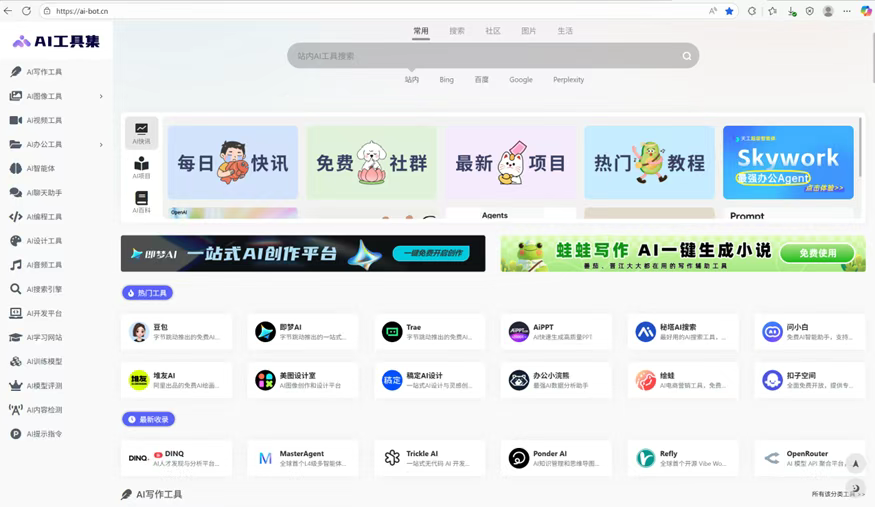This screenshot has width=875, height=507.
Task: Open the 每日快讯 banner card
Action: pyautogui.click(x=233, y=162)
